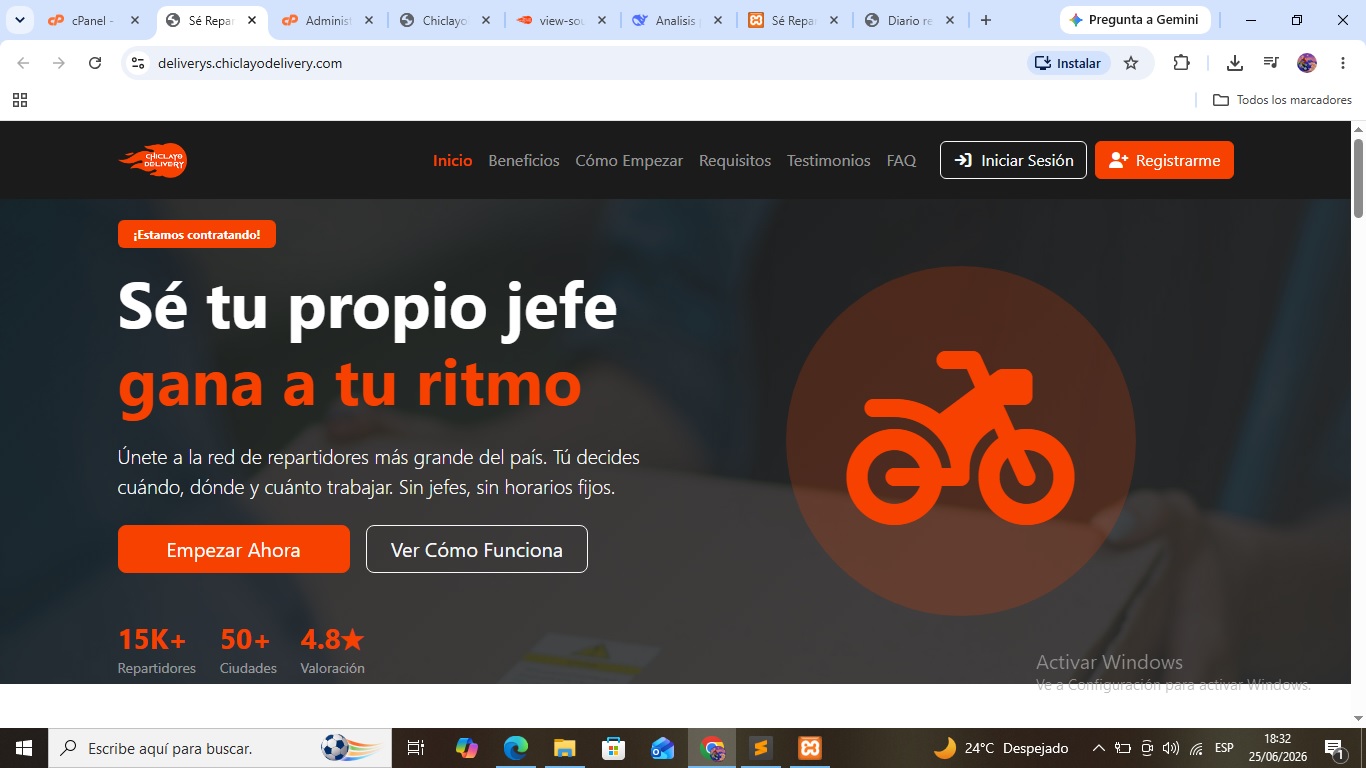Open the tab search dropdown arrow

[19, 20]
